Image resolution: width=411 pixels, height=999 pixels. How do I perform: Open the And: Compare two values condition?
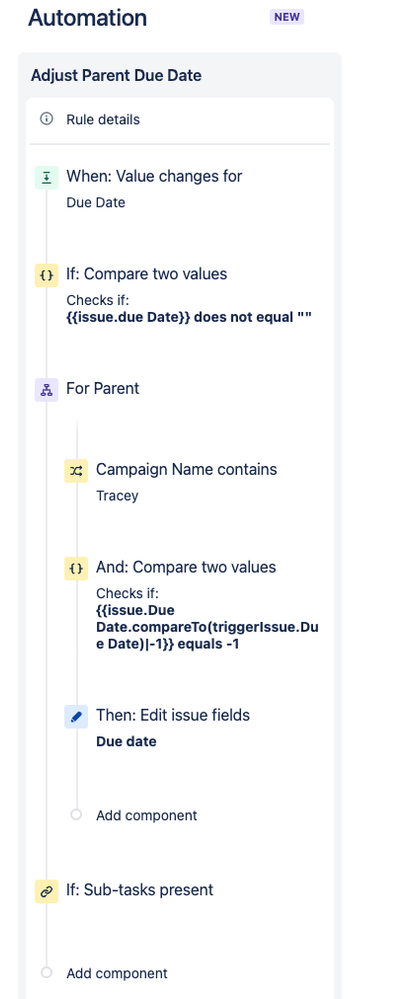[195, 605]
